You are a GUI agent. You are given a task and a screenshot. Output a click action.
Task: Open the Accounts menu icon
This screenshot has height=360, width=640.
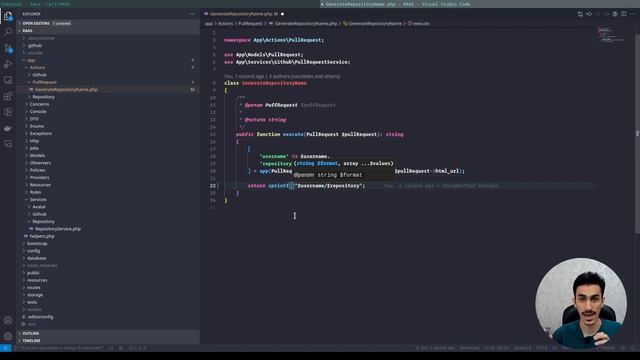click(8, 321)
